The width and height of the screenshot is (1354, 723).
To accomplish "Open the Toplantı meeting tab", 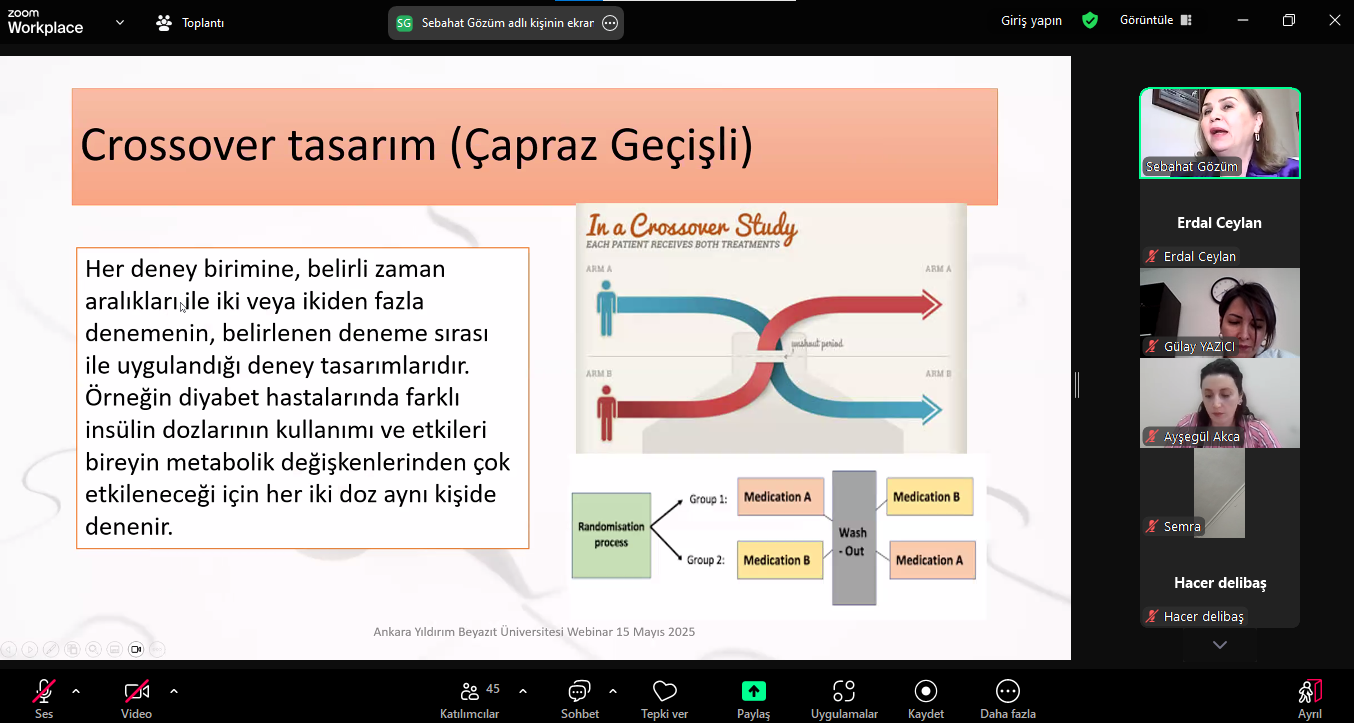I will 191,23.
